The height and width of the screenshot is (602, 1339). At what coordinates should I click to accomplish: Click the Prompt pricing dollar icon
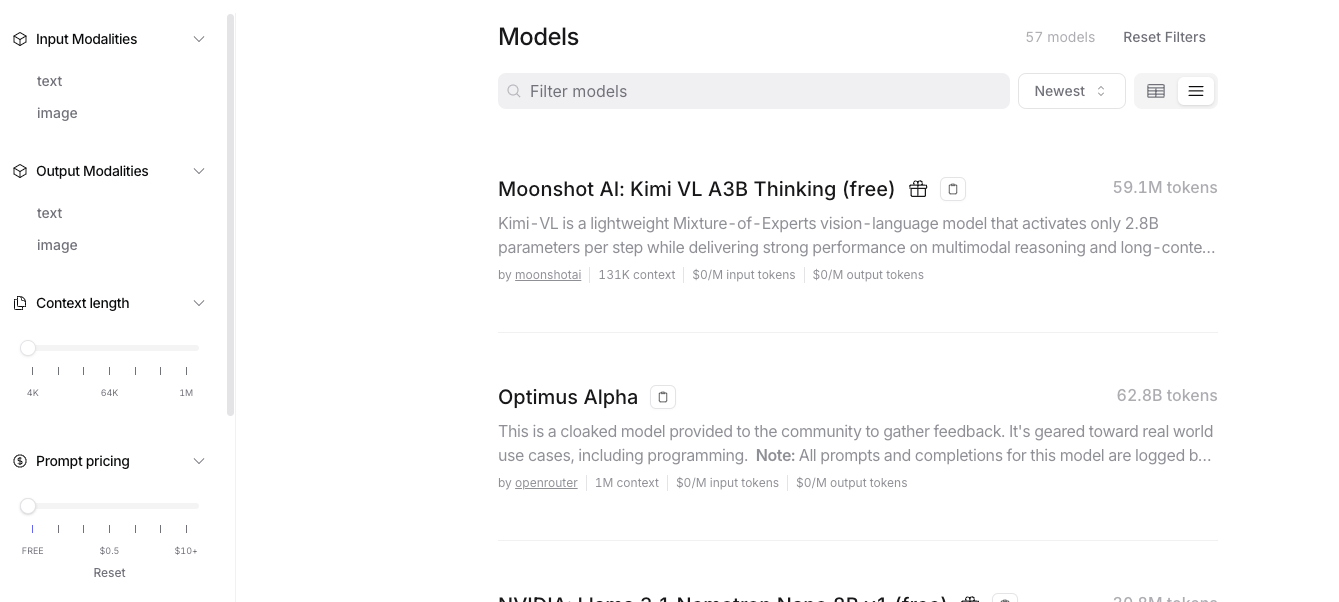point(20,461)
